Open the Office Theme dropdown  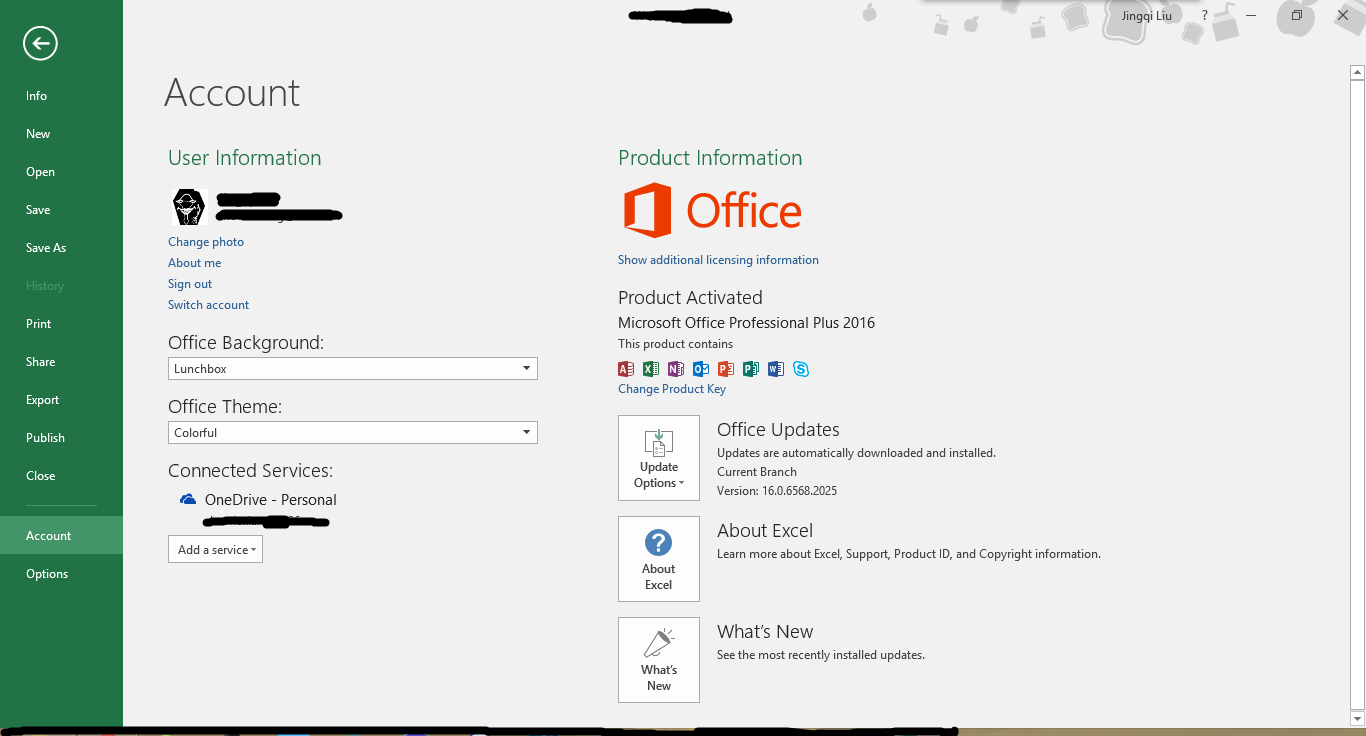[353, 432]
